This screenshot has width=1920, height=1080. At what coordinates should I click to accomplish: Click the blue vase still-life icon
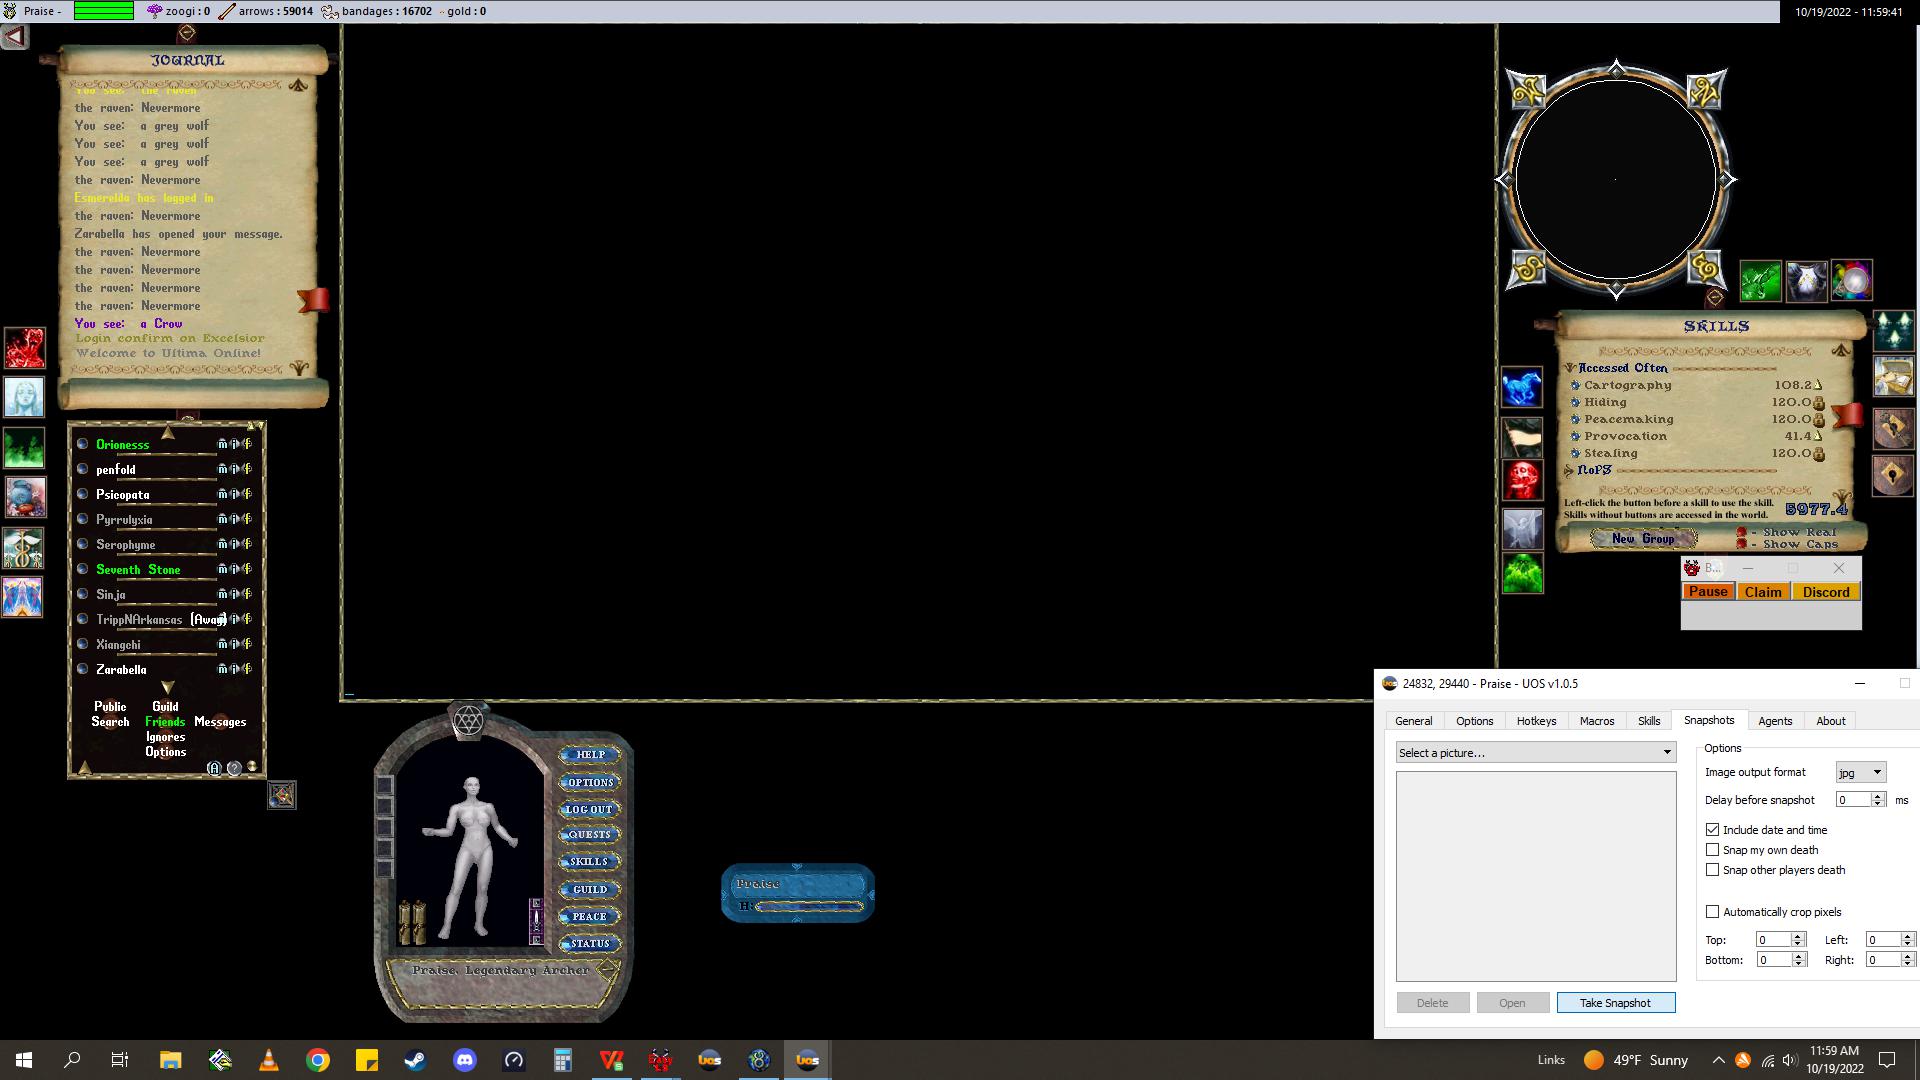pyautogui.click(x=24, y=497)
